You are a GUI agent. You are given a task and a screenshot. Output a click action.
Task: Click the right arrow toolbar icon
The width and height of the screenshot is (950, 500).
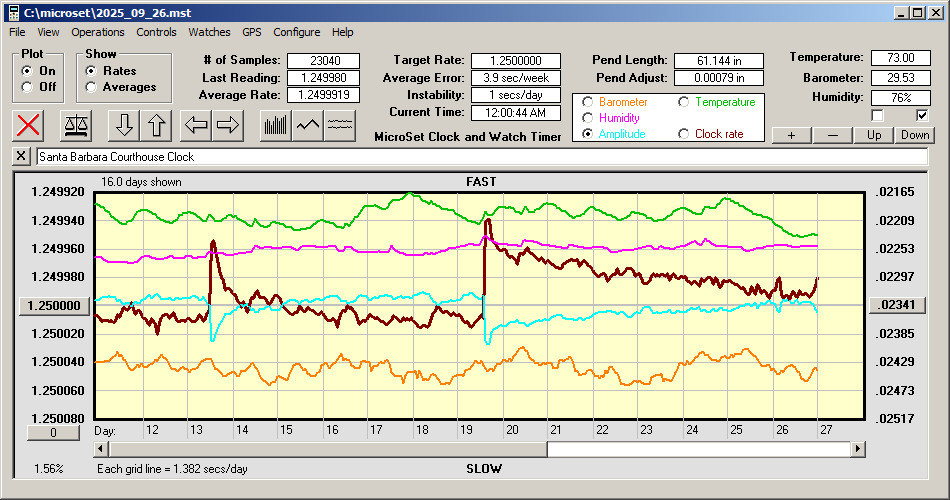(x=229, y=125)
